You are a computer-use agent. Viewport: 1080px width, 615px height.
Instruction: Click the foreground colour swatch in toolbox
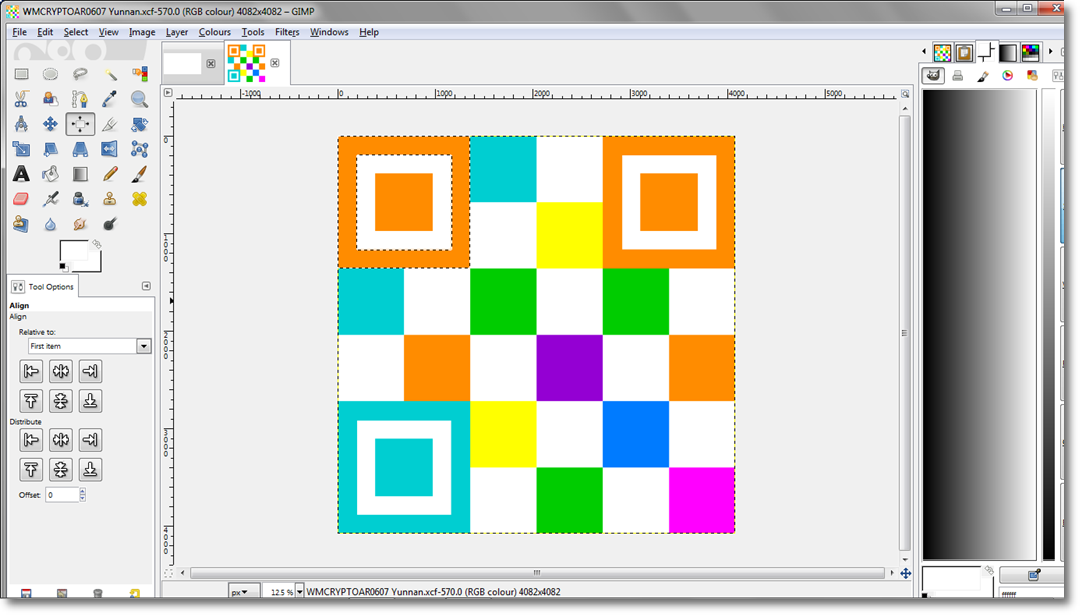tap(74, 251)
